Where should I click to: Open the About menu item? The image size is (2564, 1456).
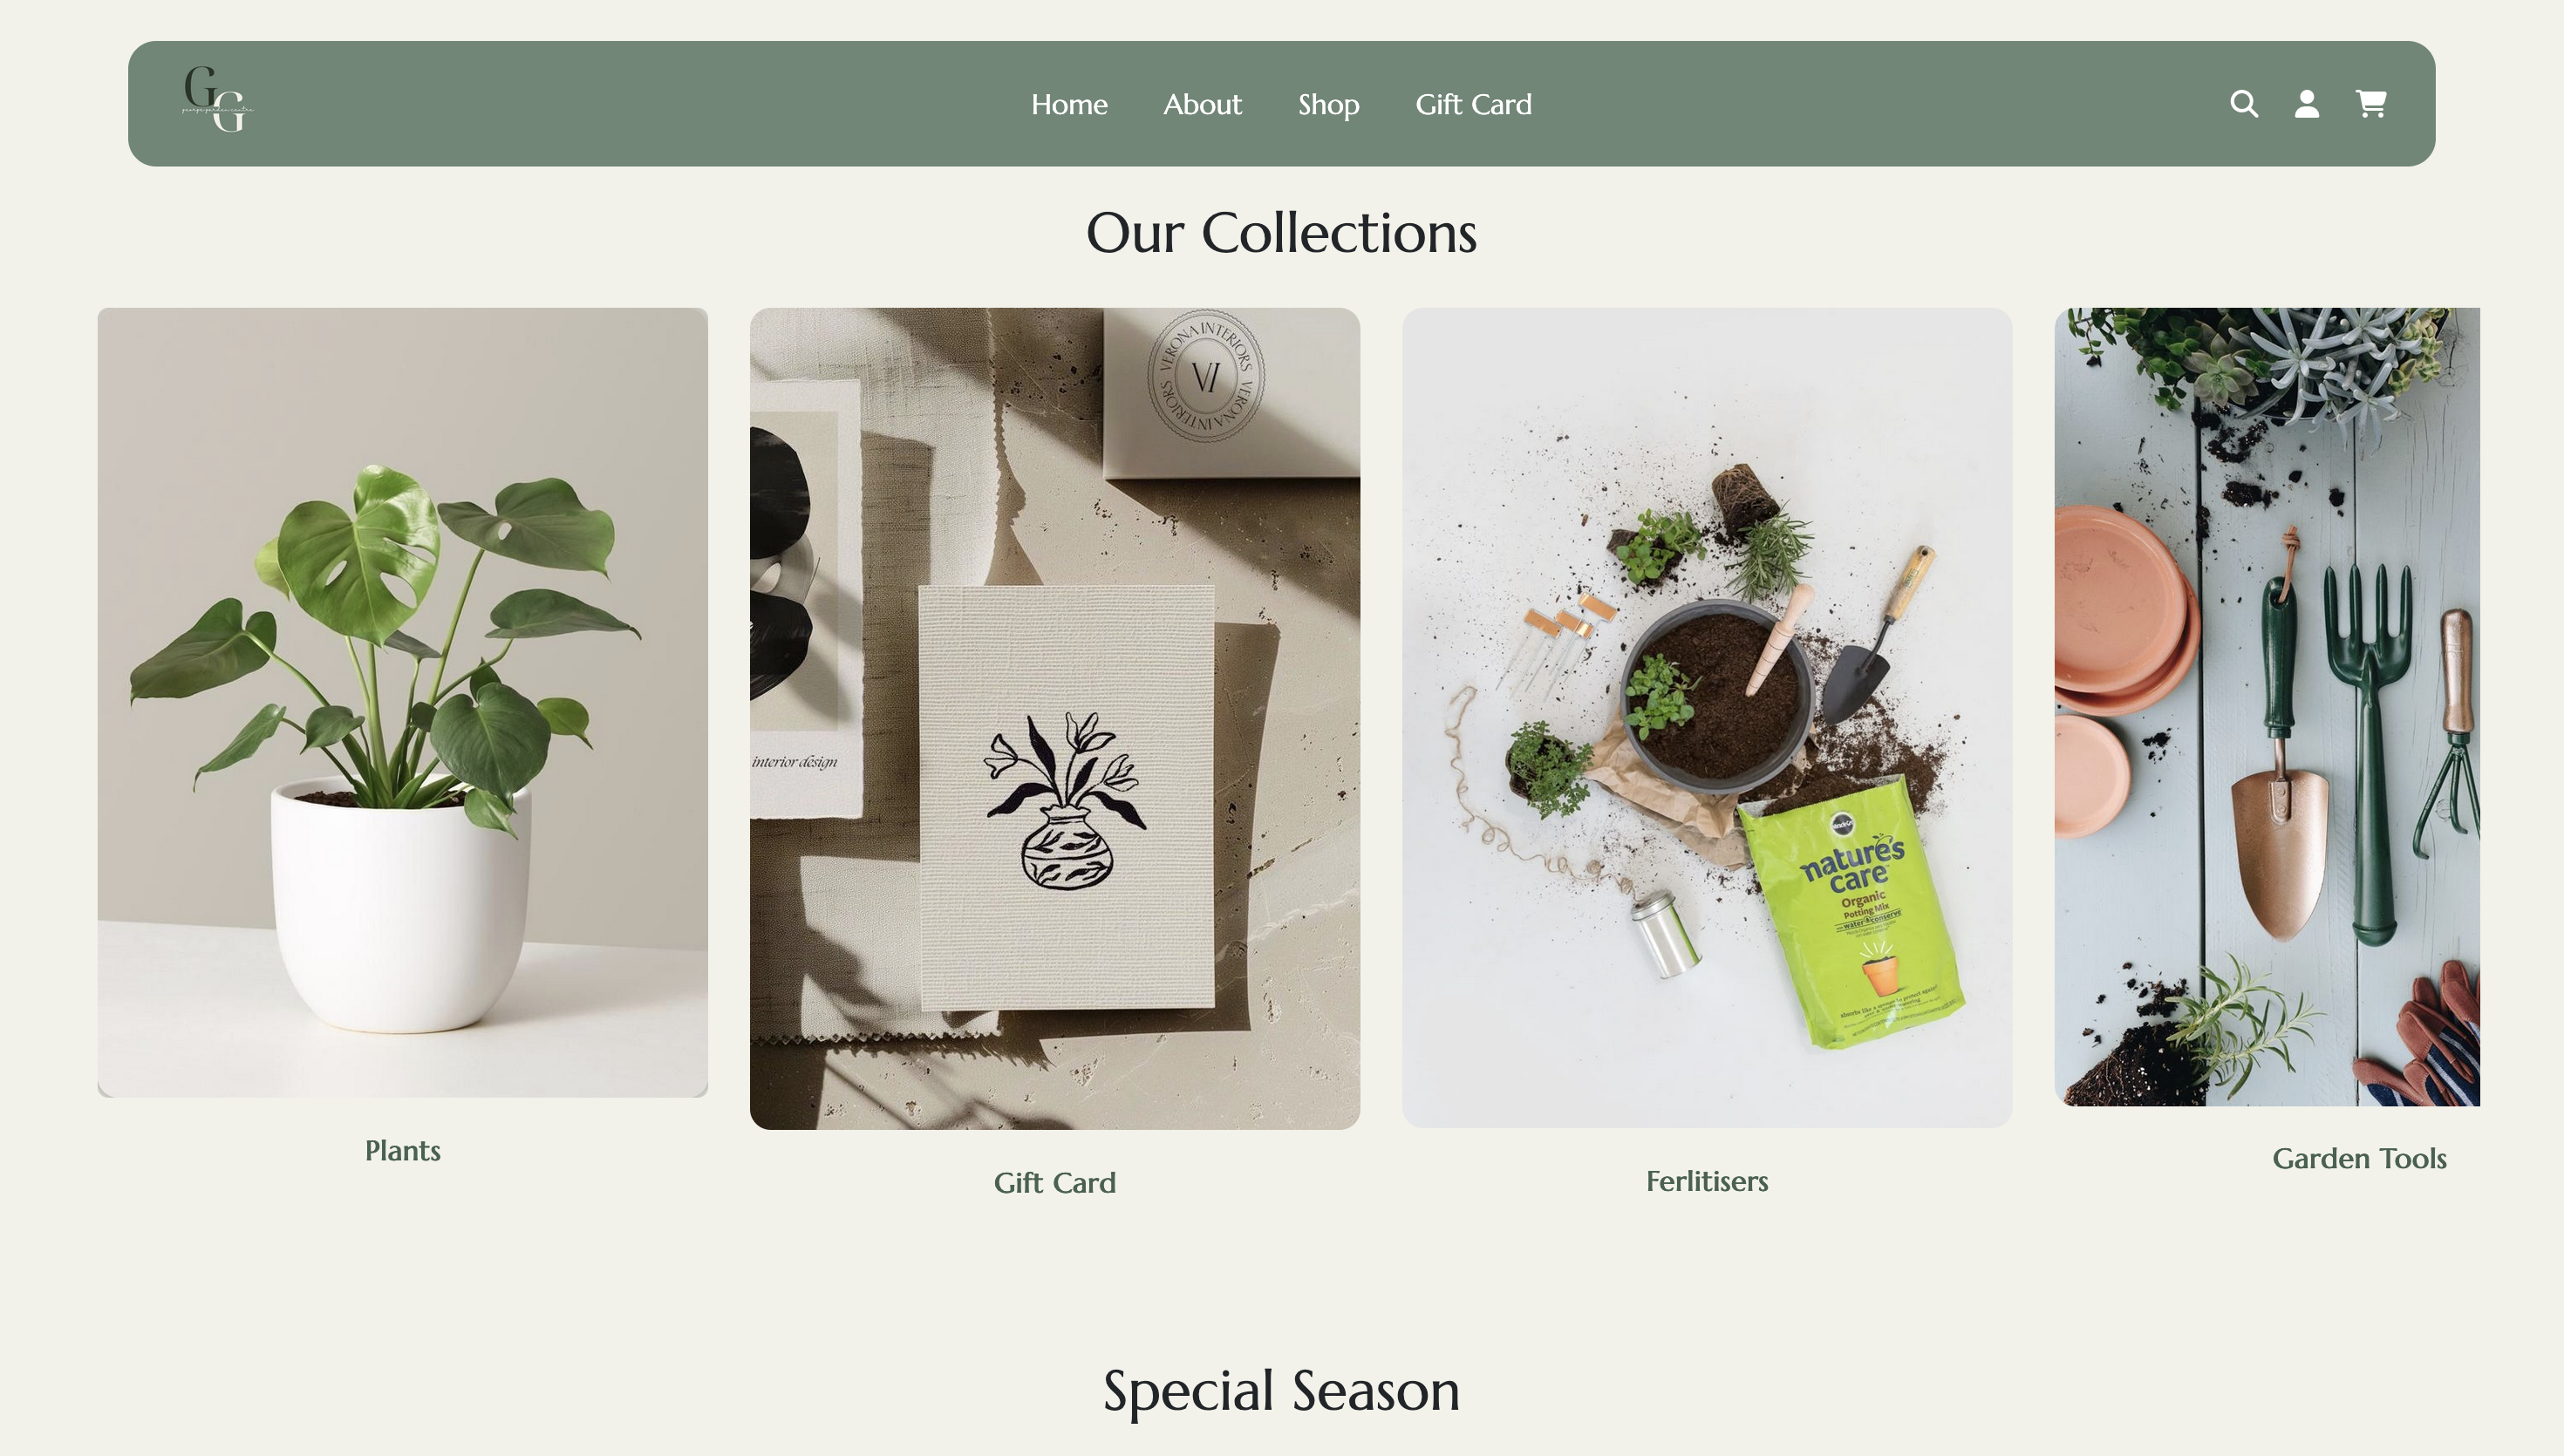point(1202,104)
